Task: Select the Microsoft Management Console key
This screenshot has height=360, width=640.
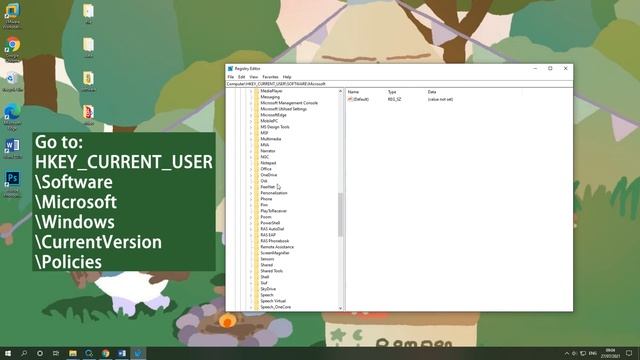Action: [x=289, y=103]
